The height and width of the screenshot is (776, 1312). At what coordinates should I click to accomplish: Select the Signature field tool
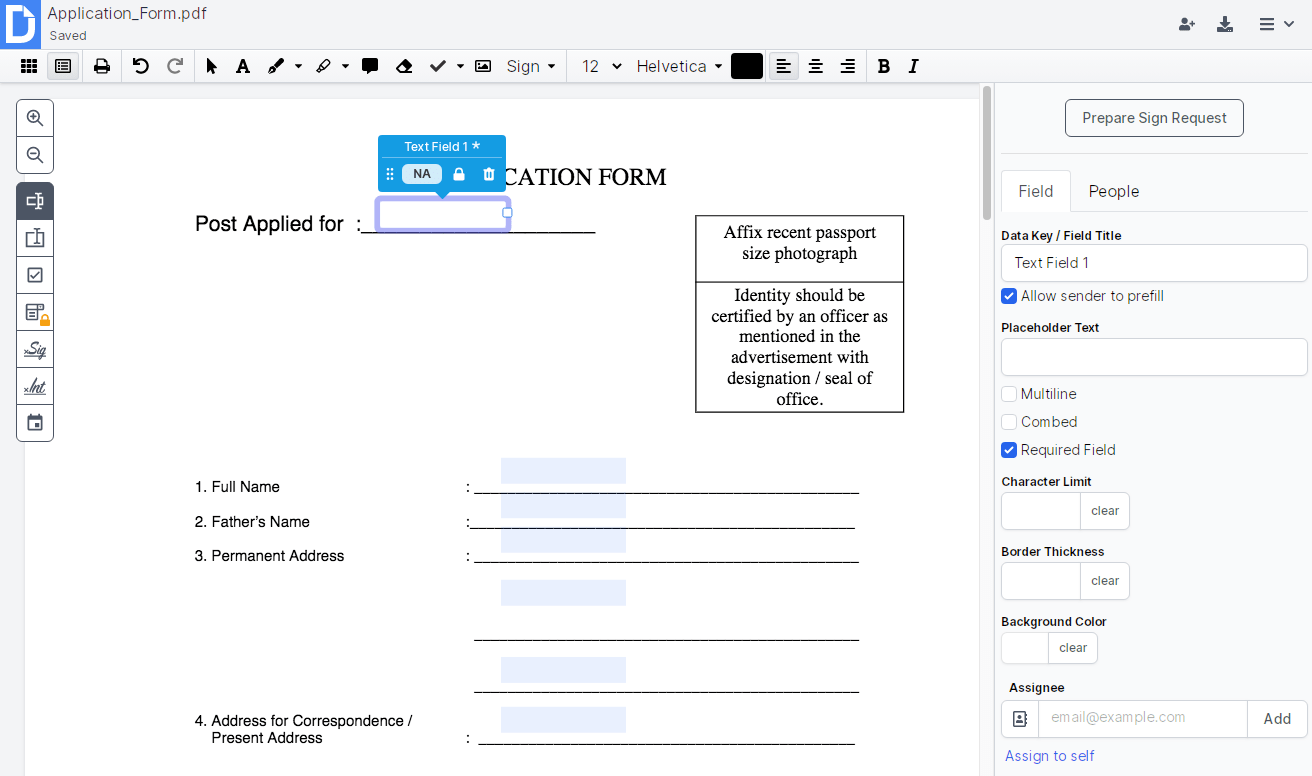tap(35, 349)
